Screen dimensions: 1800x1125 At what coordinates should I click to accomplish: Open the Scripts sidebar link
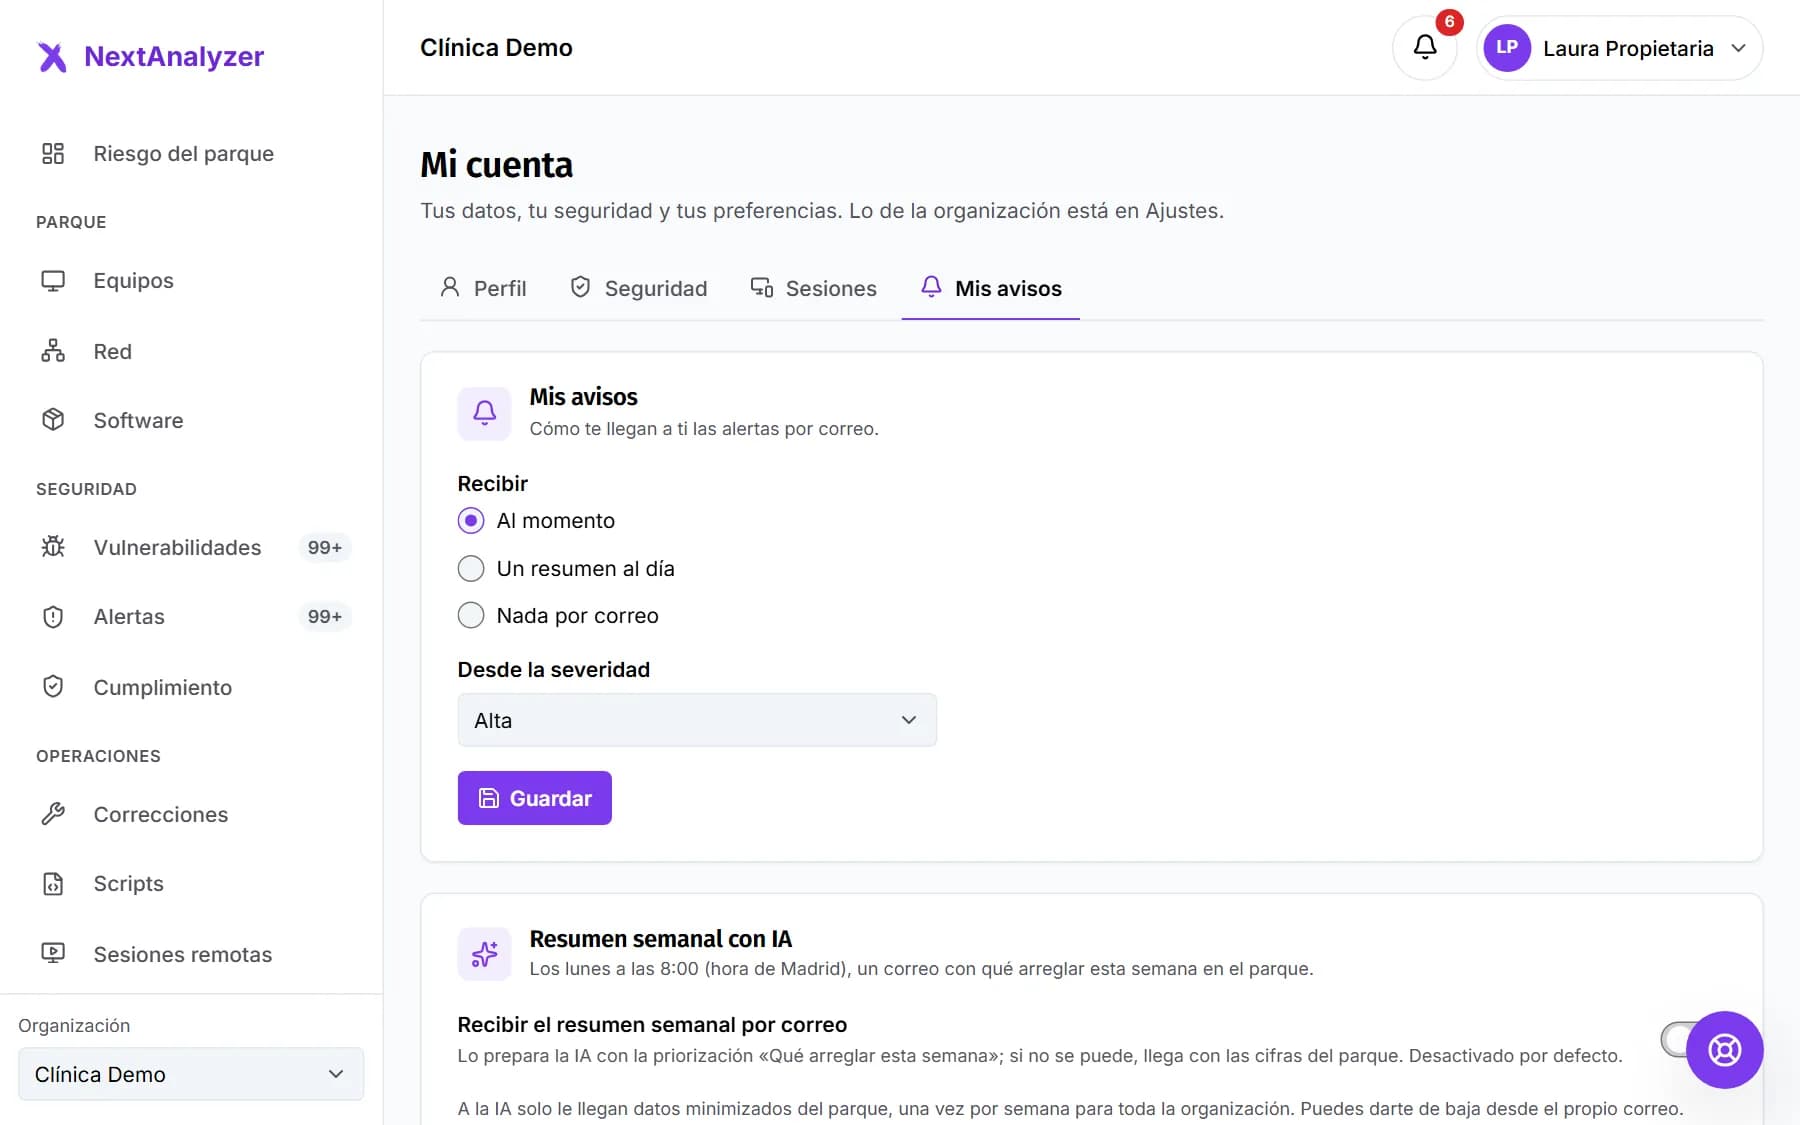191,884
